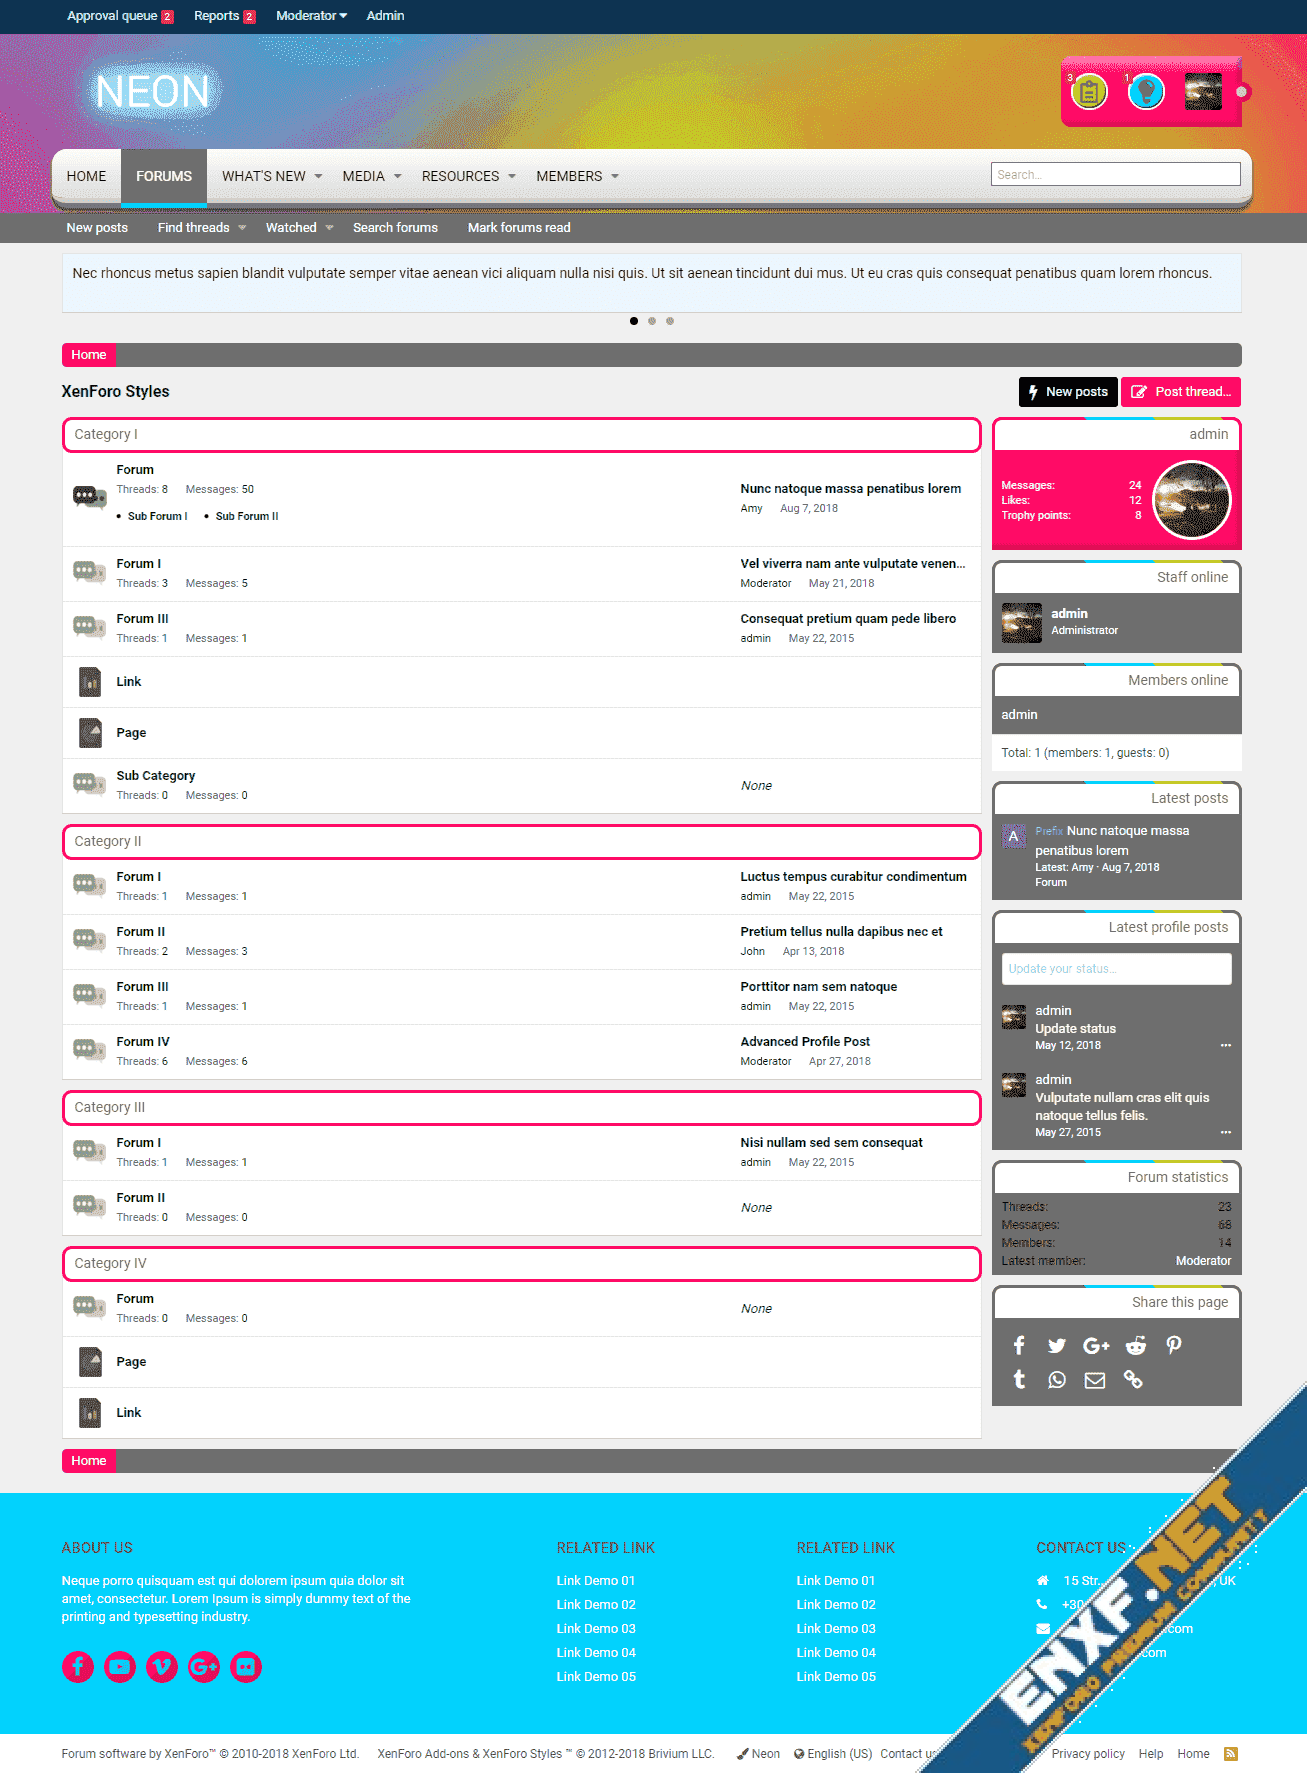
Task: Share this page on Facebook in sidebar
Action: tap(1019, 1345)
